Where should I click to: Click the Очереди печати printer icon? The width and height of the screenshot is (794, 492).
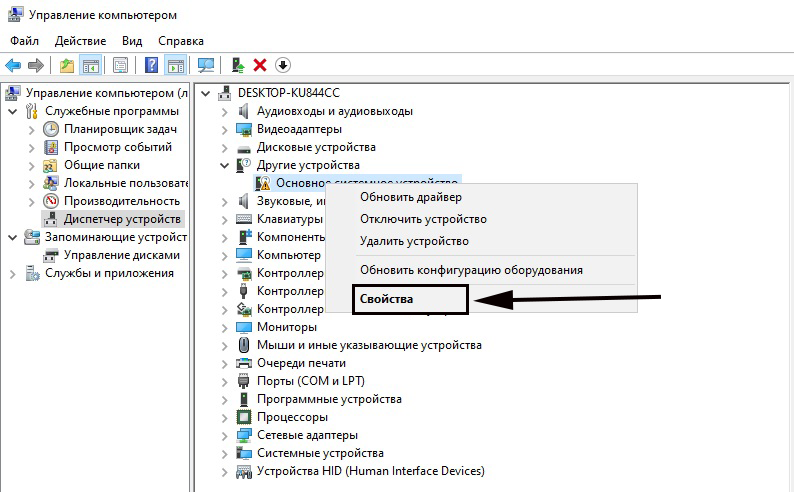click(244, 363)
